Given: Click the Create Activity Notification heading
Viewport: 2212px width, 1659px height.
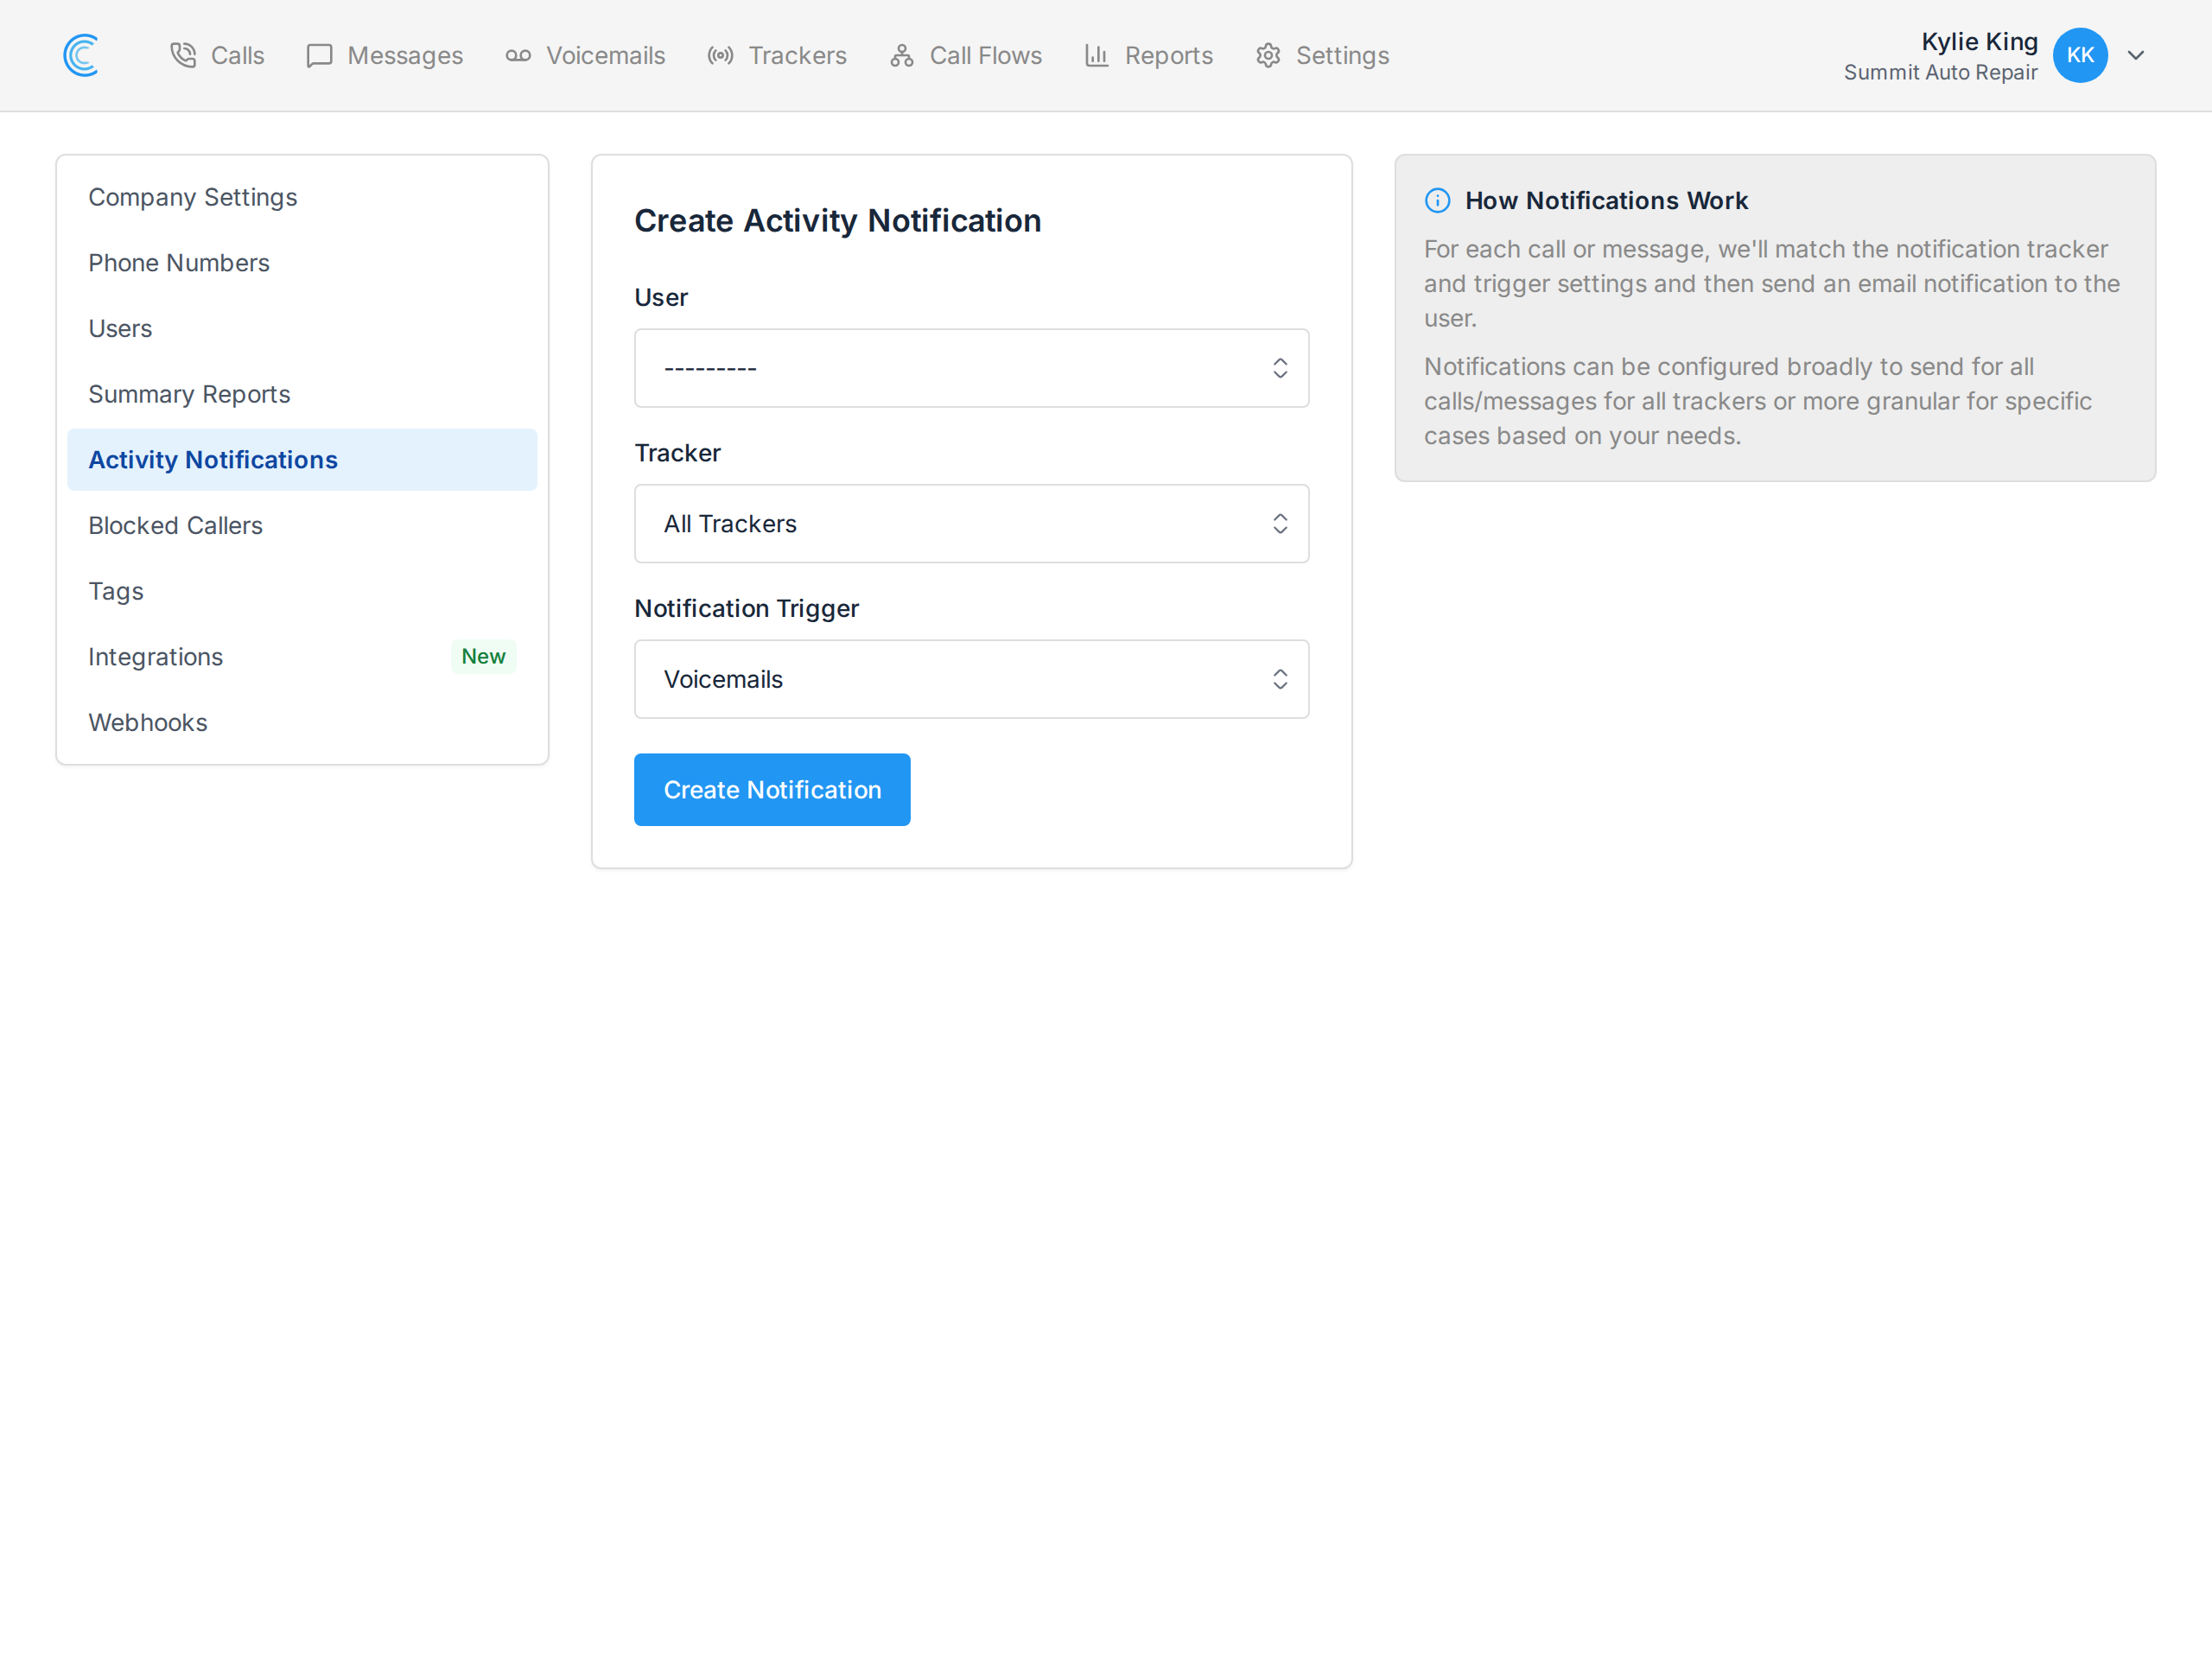Looking at the screenshot, I should tap(838, 221).
